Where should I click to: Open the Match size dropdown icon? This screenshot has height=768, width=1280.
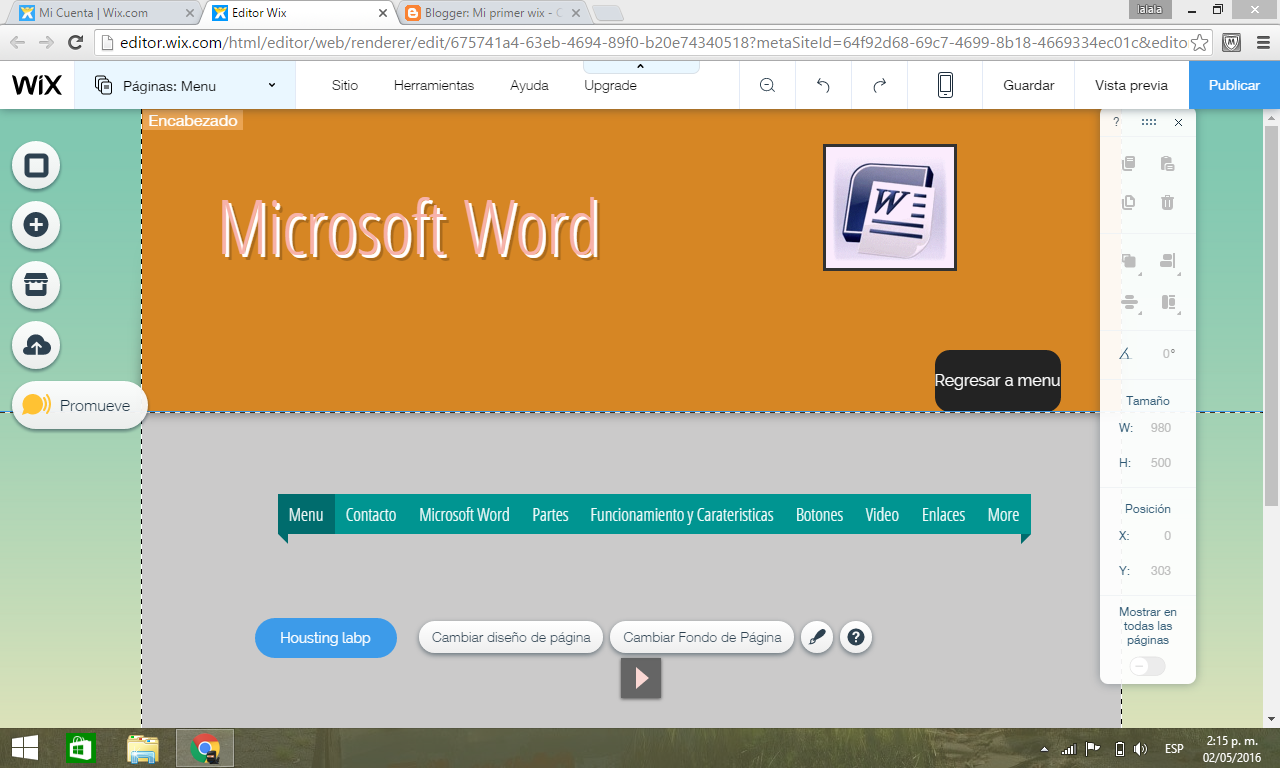[x=1168, y=303]
